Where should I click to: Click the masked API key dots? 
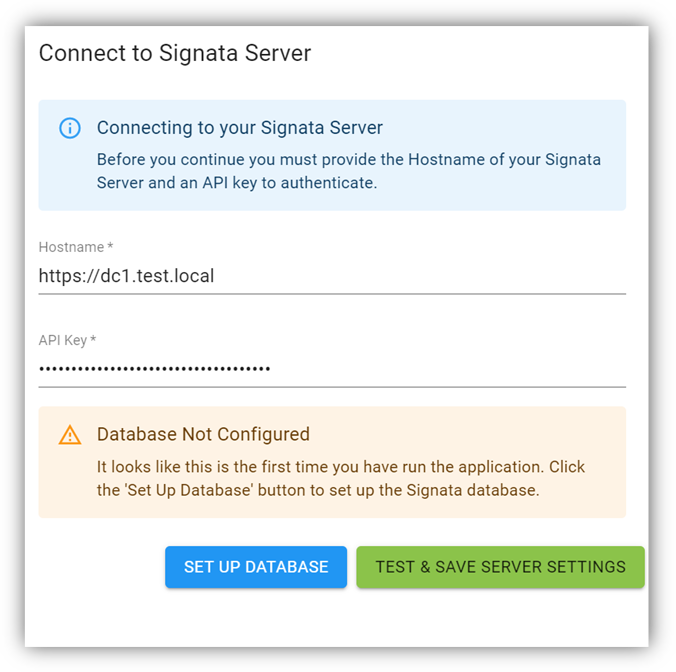(x=154, y=369)
